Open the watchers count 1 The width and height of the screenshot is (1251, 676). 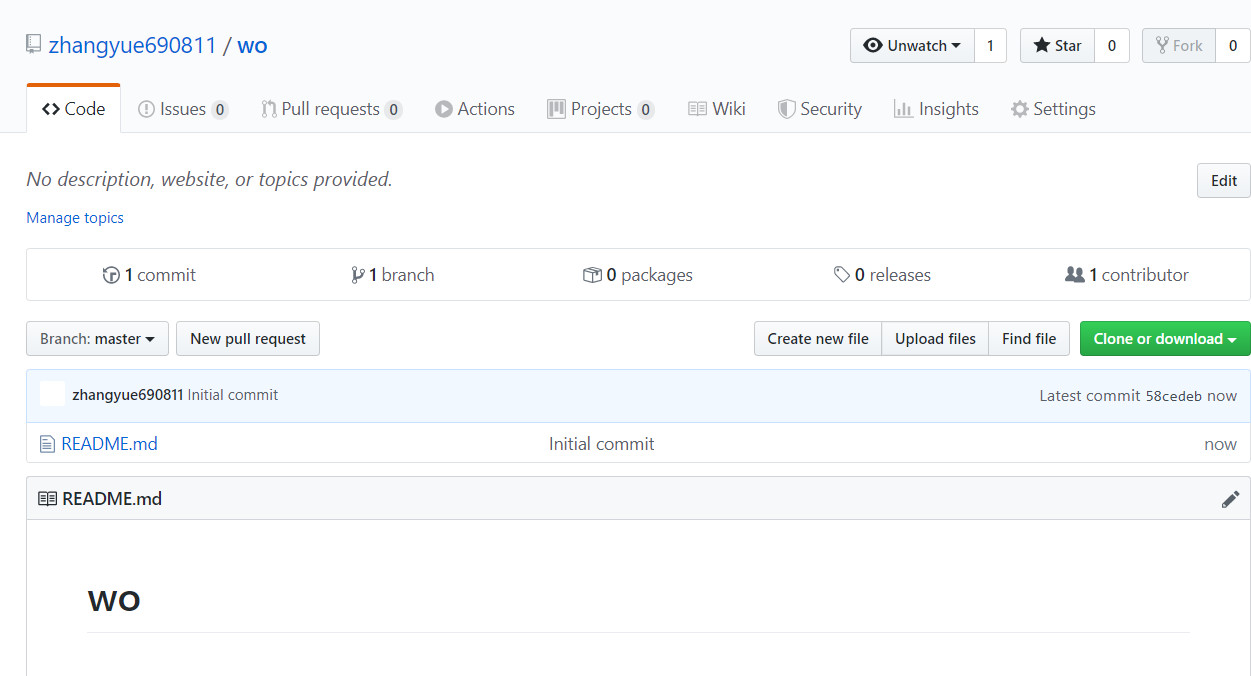click(990, 46)
